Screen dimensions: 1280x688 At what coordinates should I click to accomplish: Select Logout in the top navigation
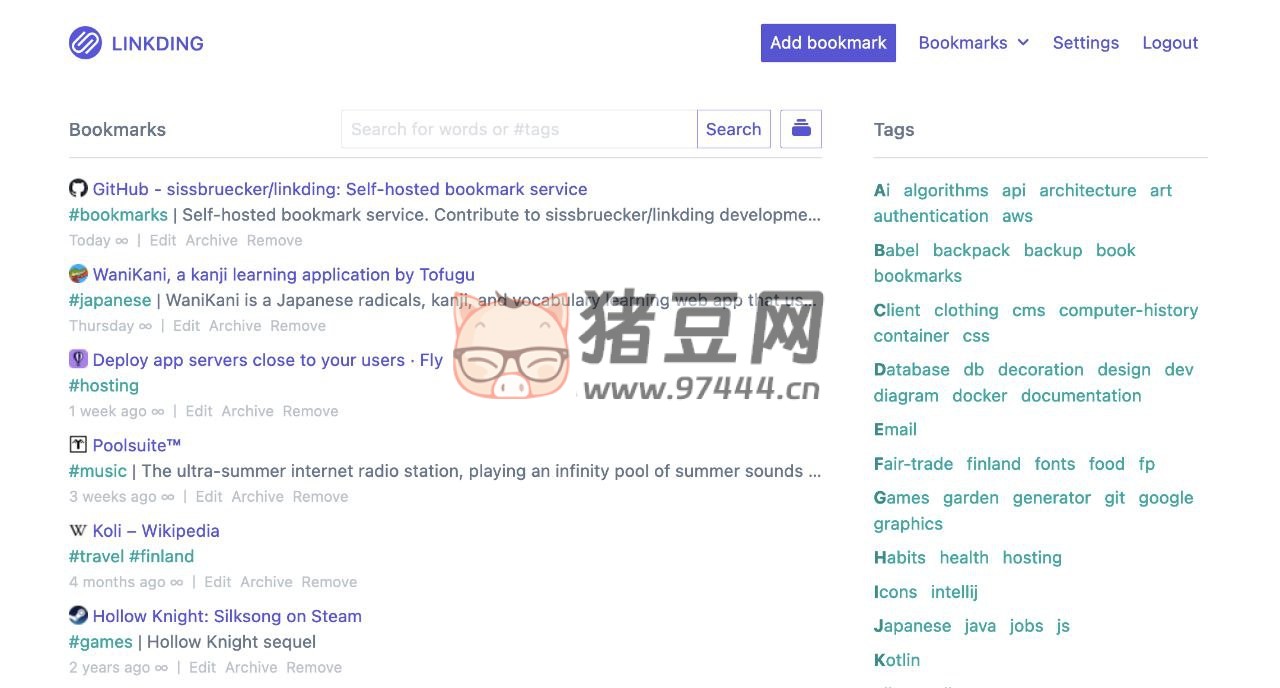pos(1170,43)
